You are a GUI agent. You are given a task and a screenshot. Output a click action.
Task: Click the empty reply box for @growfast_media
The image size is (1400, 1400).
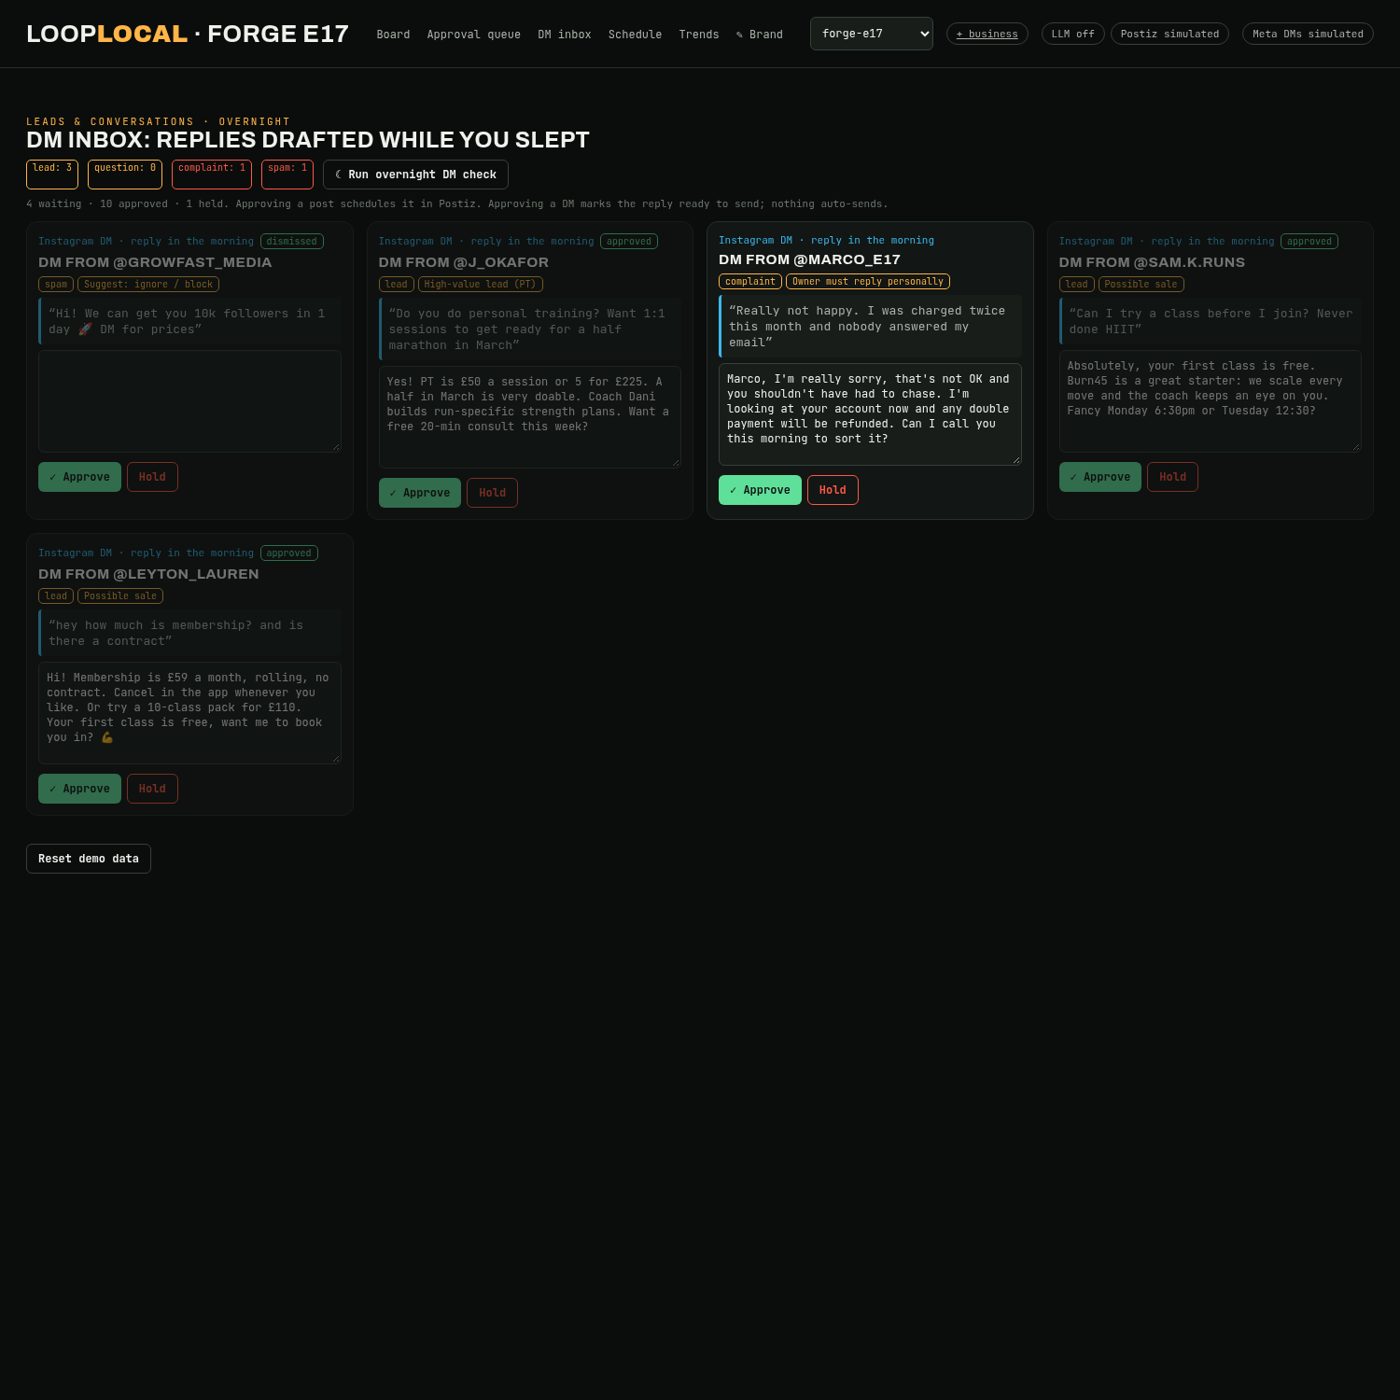tap(190, 401)
